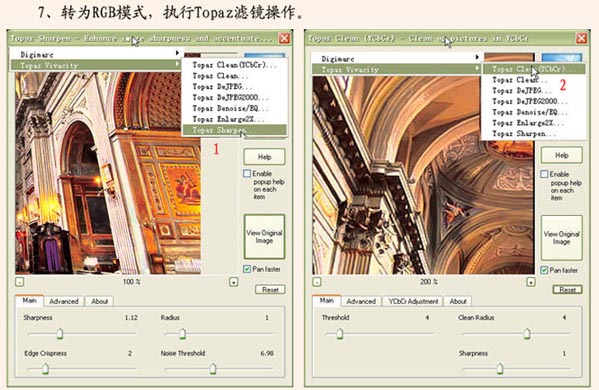Image resolution: width=599 pixels, height=390 pixels.
Task: Enable popup help checkbox in Clean window
Action: [544, 174]
